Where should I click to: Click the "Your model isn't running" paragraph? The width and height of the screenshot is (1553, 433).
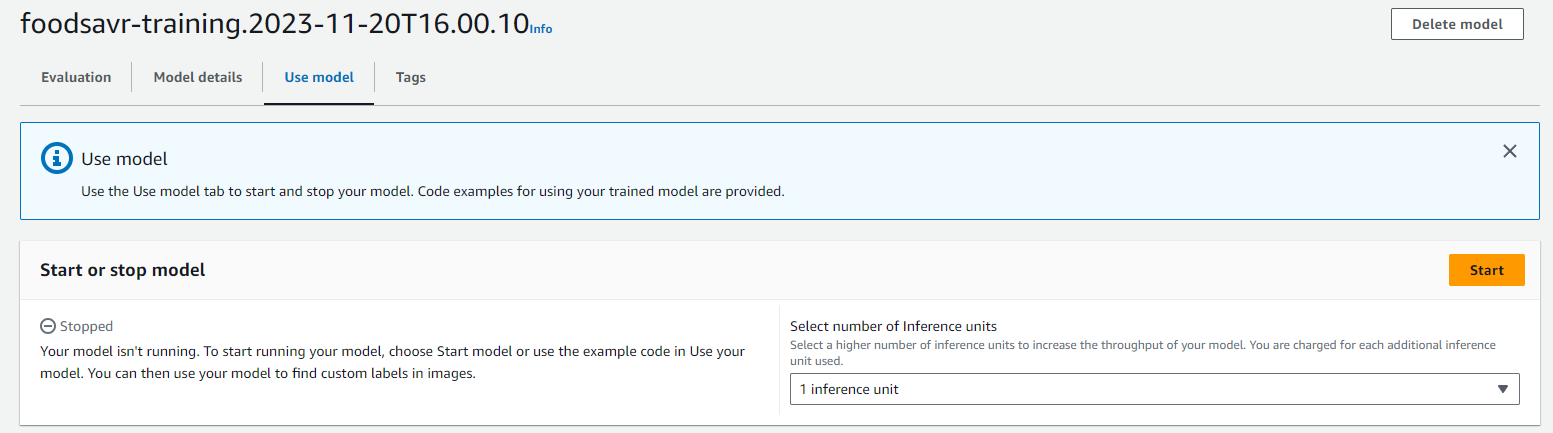(392, 363)
